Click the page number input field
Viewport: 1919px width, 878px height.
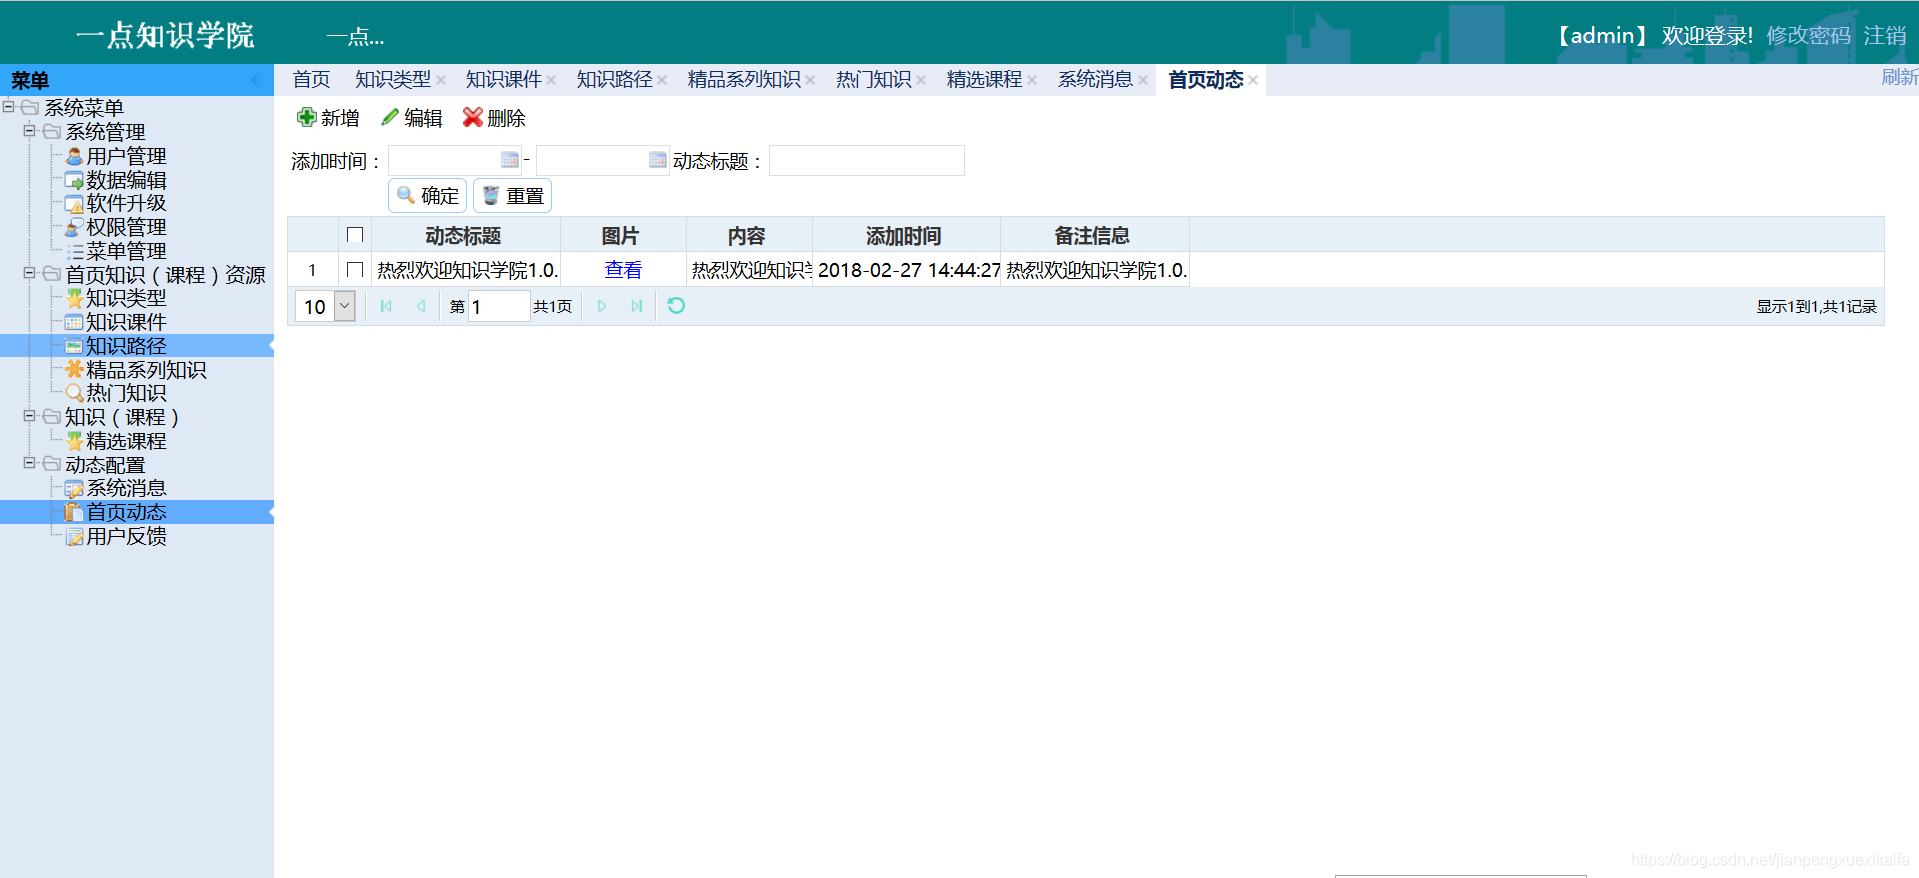(499, 306)
